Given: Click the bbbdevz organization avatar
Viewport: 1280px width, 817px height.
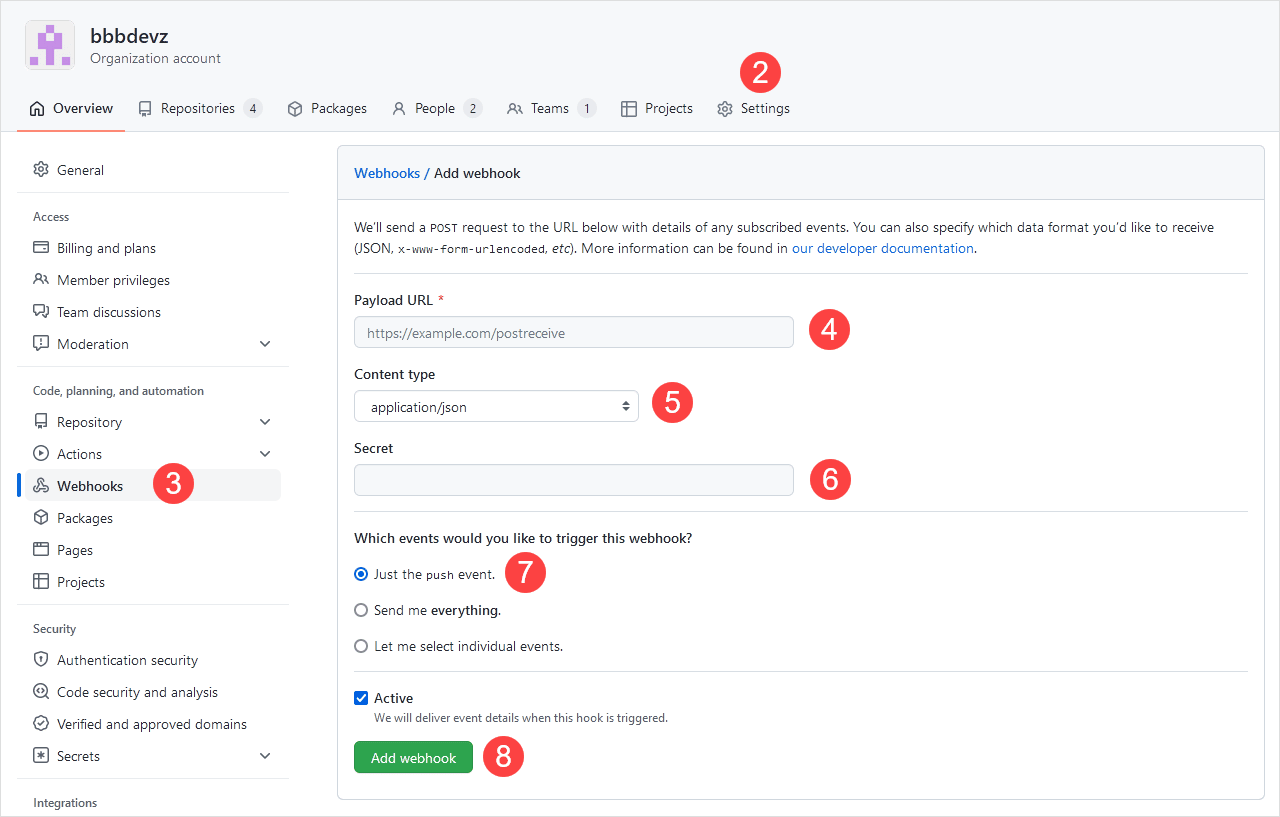Looking at the screenshot, I should pos(49,44).
